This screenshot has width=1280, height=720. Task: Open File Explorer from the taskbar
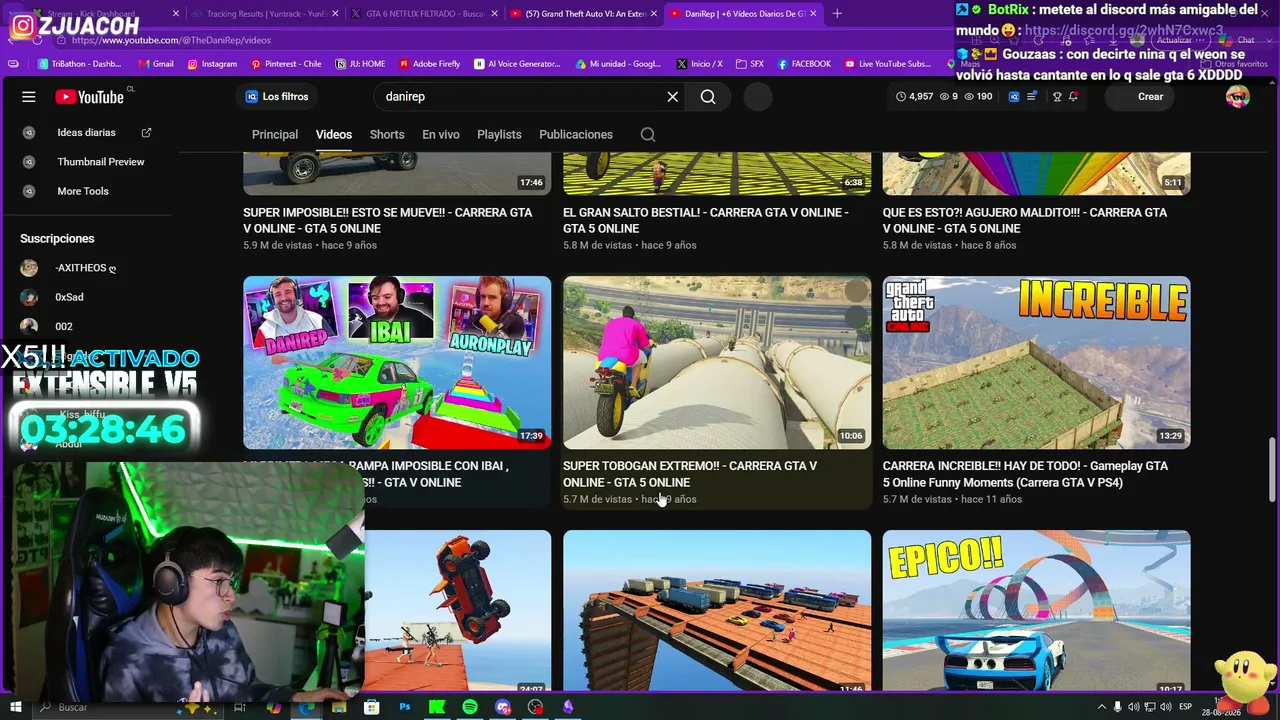pos(339,707)
